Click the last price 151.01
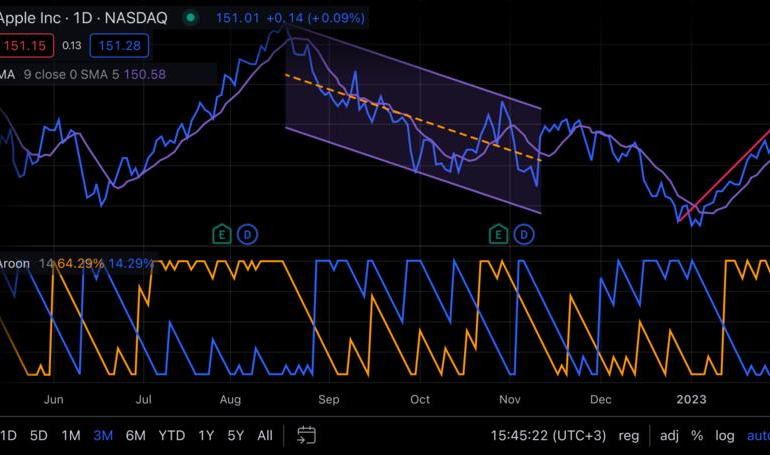This screenshot has width=770, height=455. click(x=238, y=18)
